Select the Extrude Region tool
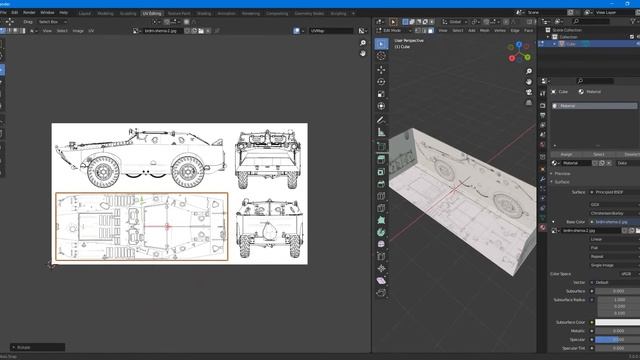 click(x=381, y=160)
